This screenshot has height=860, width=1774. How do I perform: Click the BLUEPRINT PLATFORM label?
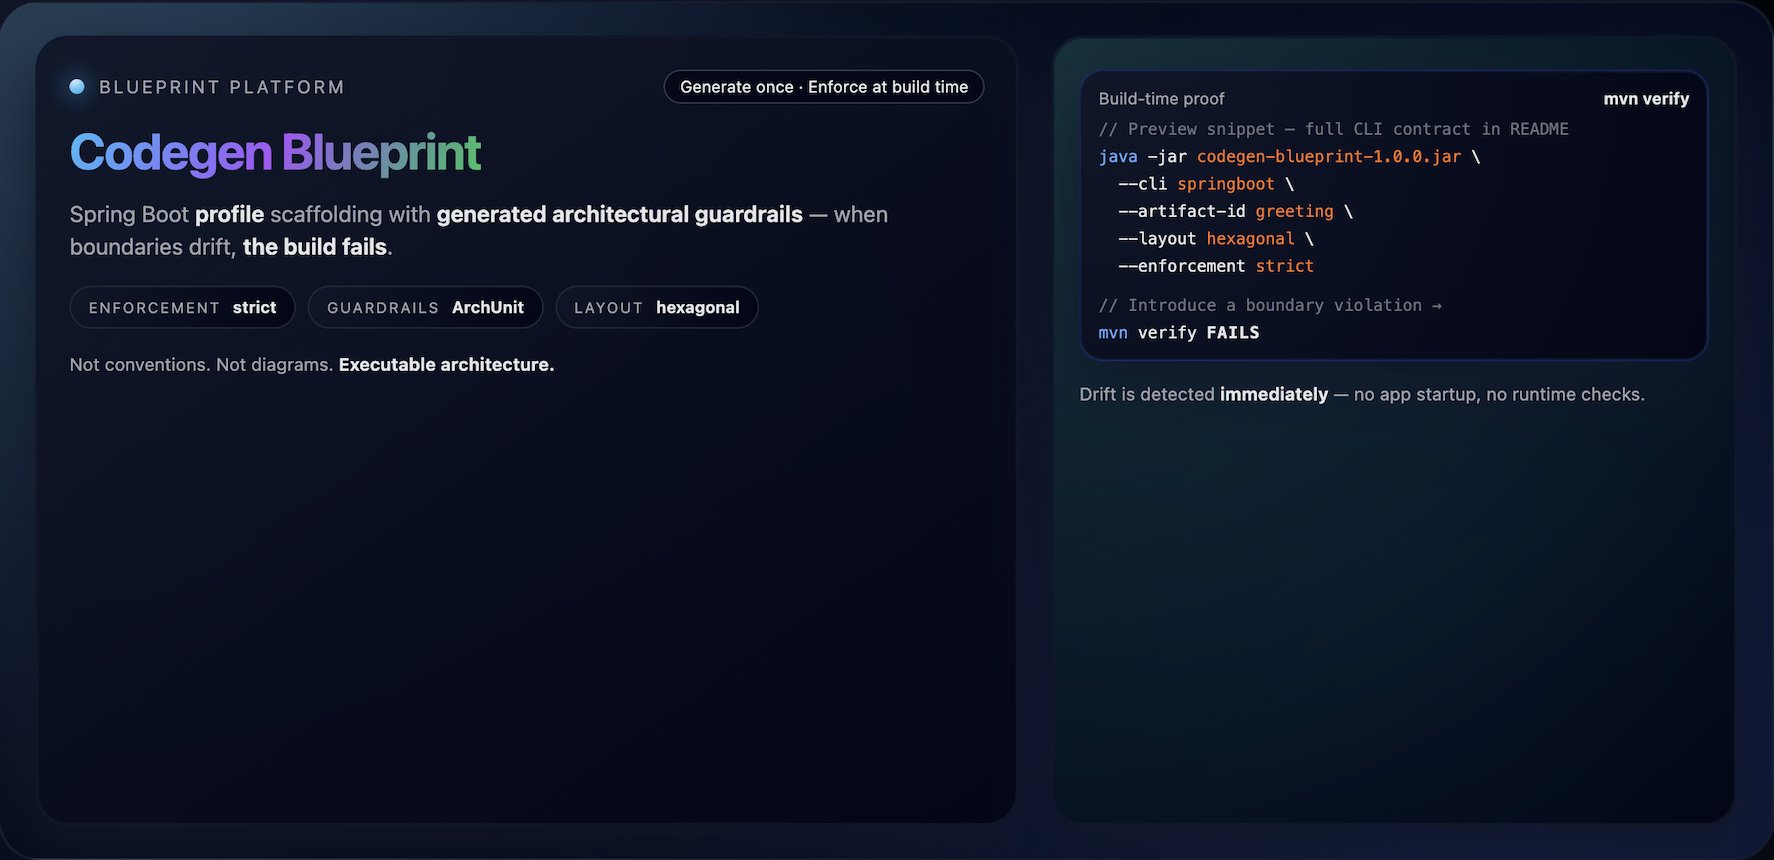tap(221, 88)
